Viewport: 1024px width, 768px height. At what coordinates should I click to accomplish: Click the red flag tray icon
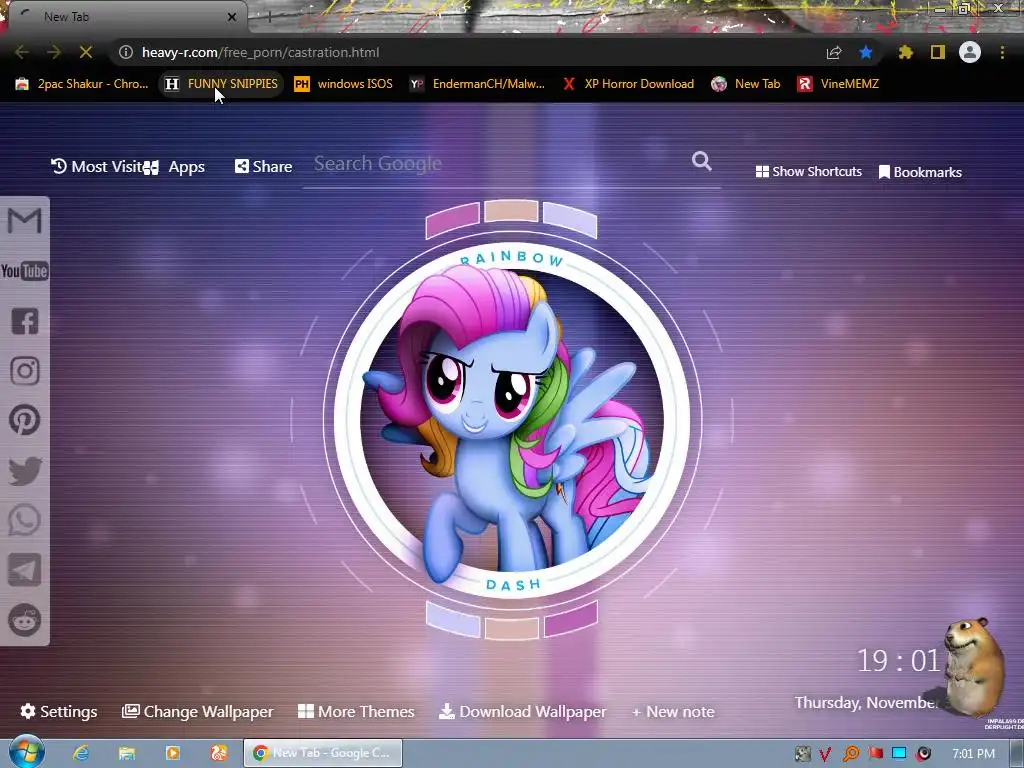875,754
